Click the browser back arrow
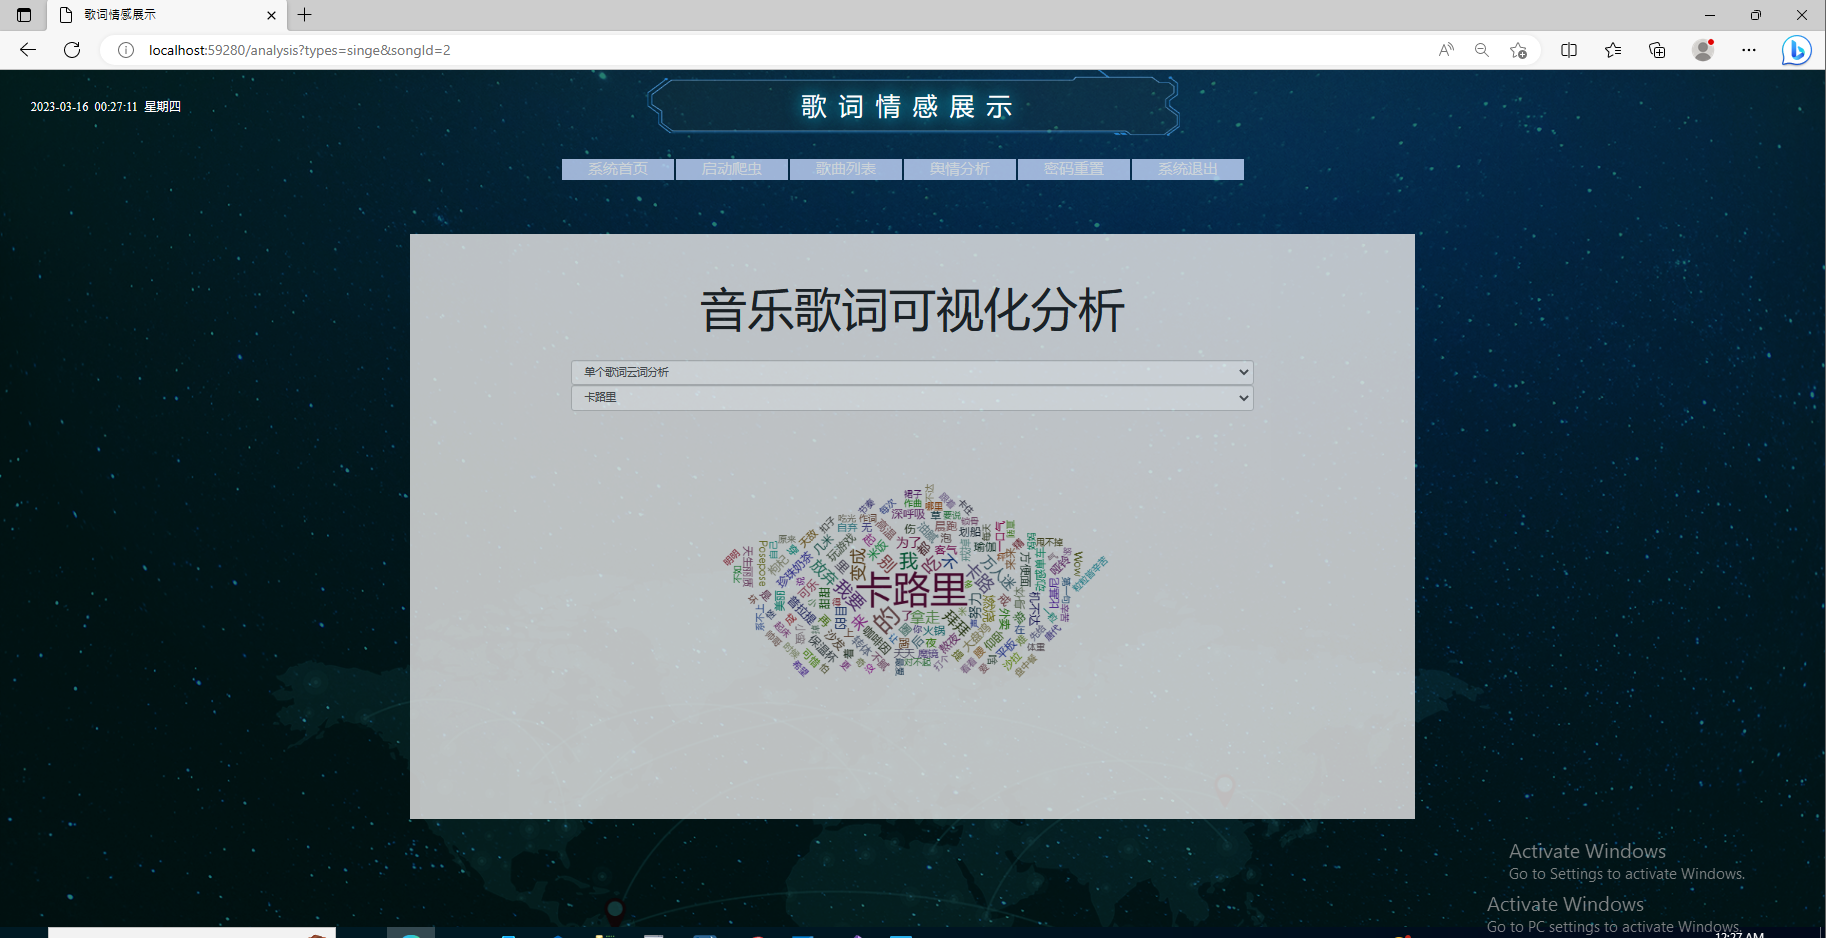The width and height of the screenshot is (1826, 938). pos(28,50)
